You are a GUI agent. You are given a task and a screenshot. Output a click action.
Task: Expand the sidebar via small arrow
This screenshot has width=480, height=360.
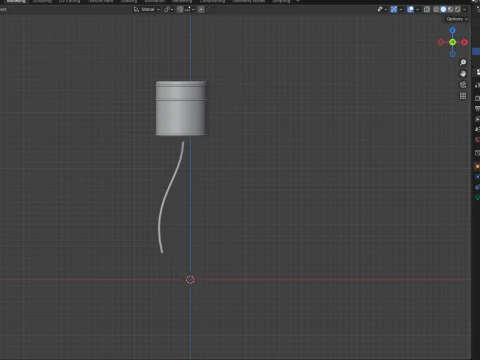point(470,32)
